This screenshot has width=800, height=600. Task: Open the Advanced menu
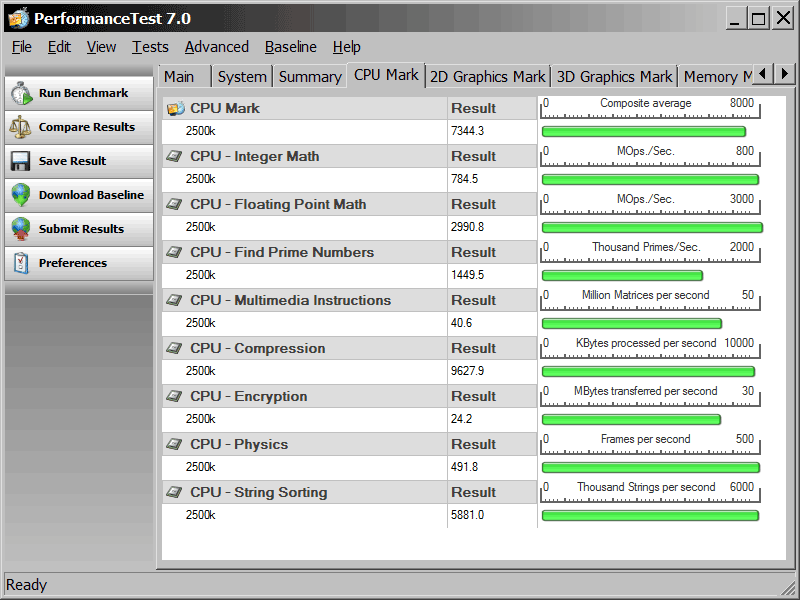point(217,47)
